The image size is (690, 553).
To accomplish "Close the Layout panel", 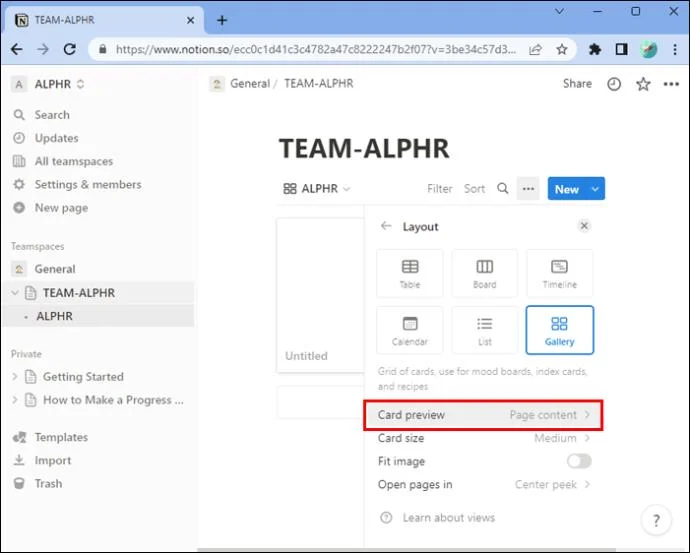I will click(x=584, y=226).
